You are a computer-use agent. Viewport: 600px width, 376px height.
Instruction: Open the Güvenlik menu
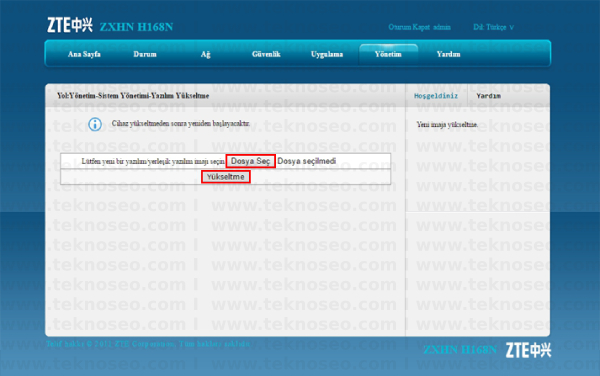pos(266,54)
